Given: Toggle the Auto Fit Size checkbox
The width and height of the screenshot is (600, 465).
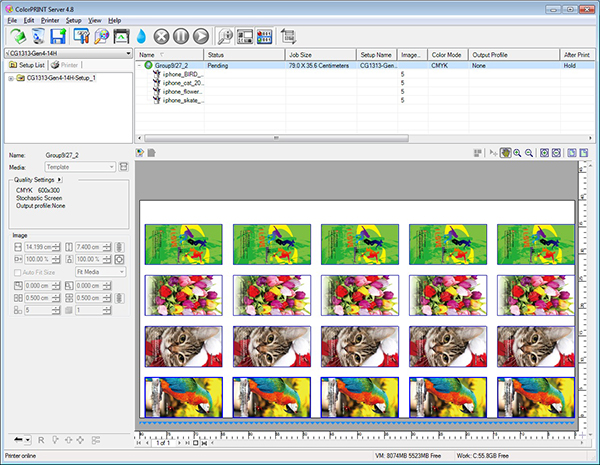Looking at the screenshot, I should point(16,271).
